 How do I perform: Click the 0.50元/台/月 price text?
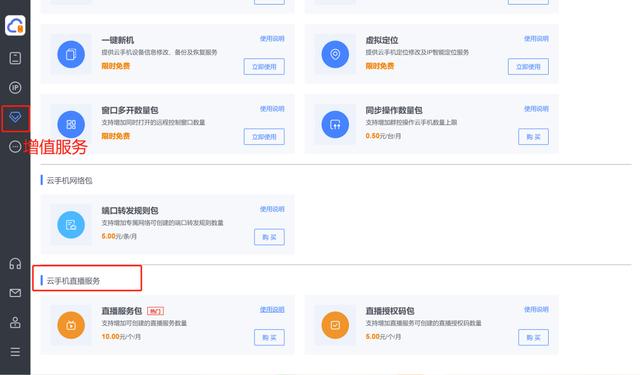(x=383, y=136)
